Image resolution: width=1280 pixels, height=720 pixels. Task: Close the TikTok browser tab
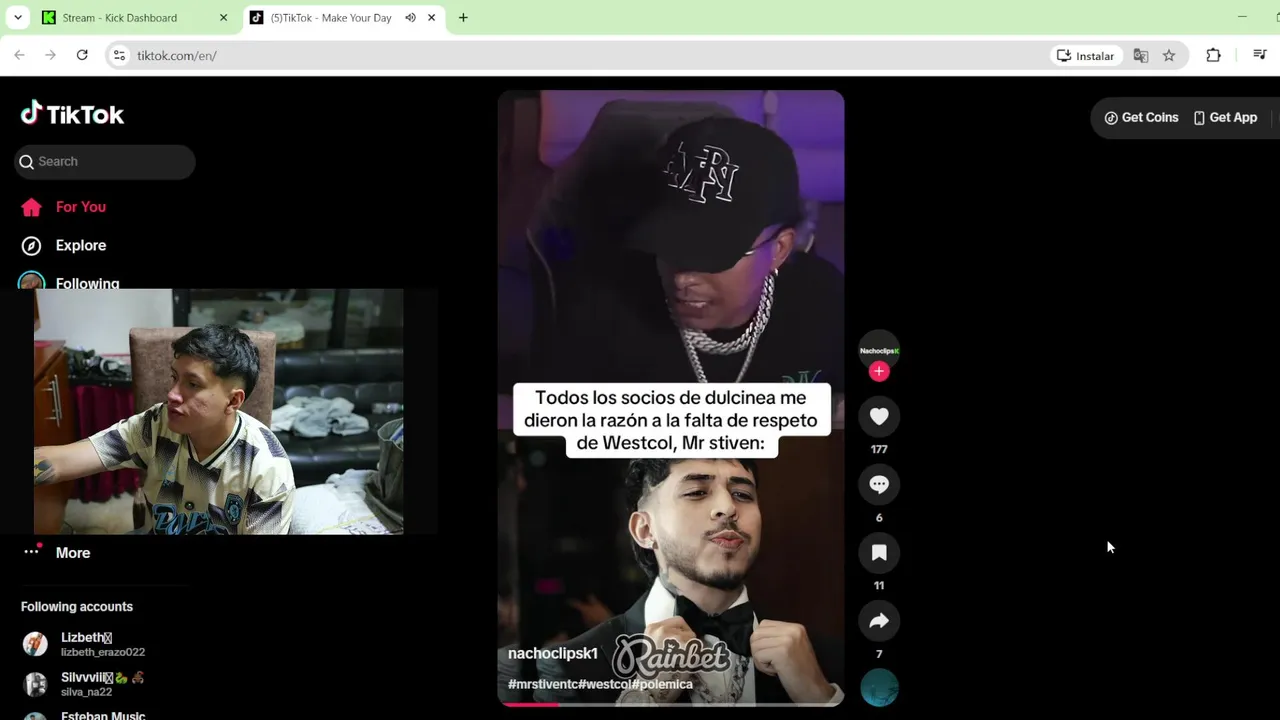click(431, 18)
